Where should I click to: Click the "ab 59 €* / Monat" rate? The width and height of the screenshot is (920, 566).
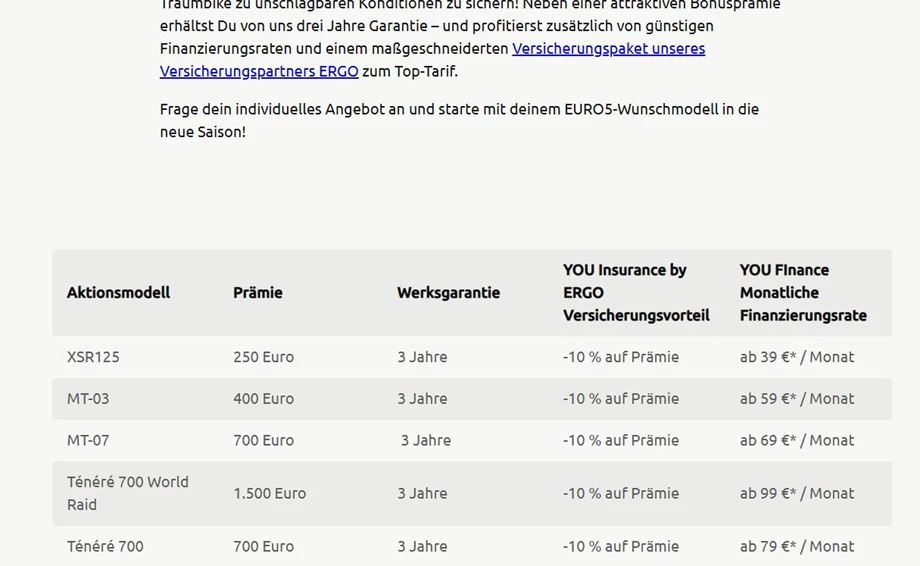pyautogui.click(x=797, y=399)
